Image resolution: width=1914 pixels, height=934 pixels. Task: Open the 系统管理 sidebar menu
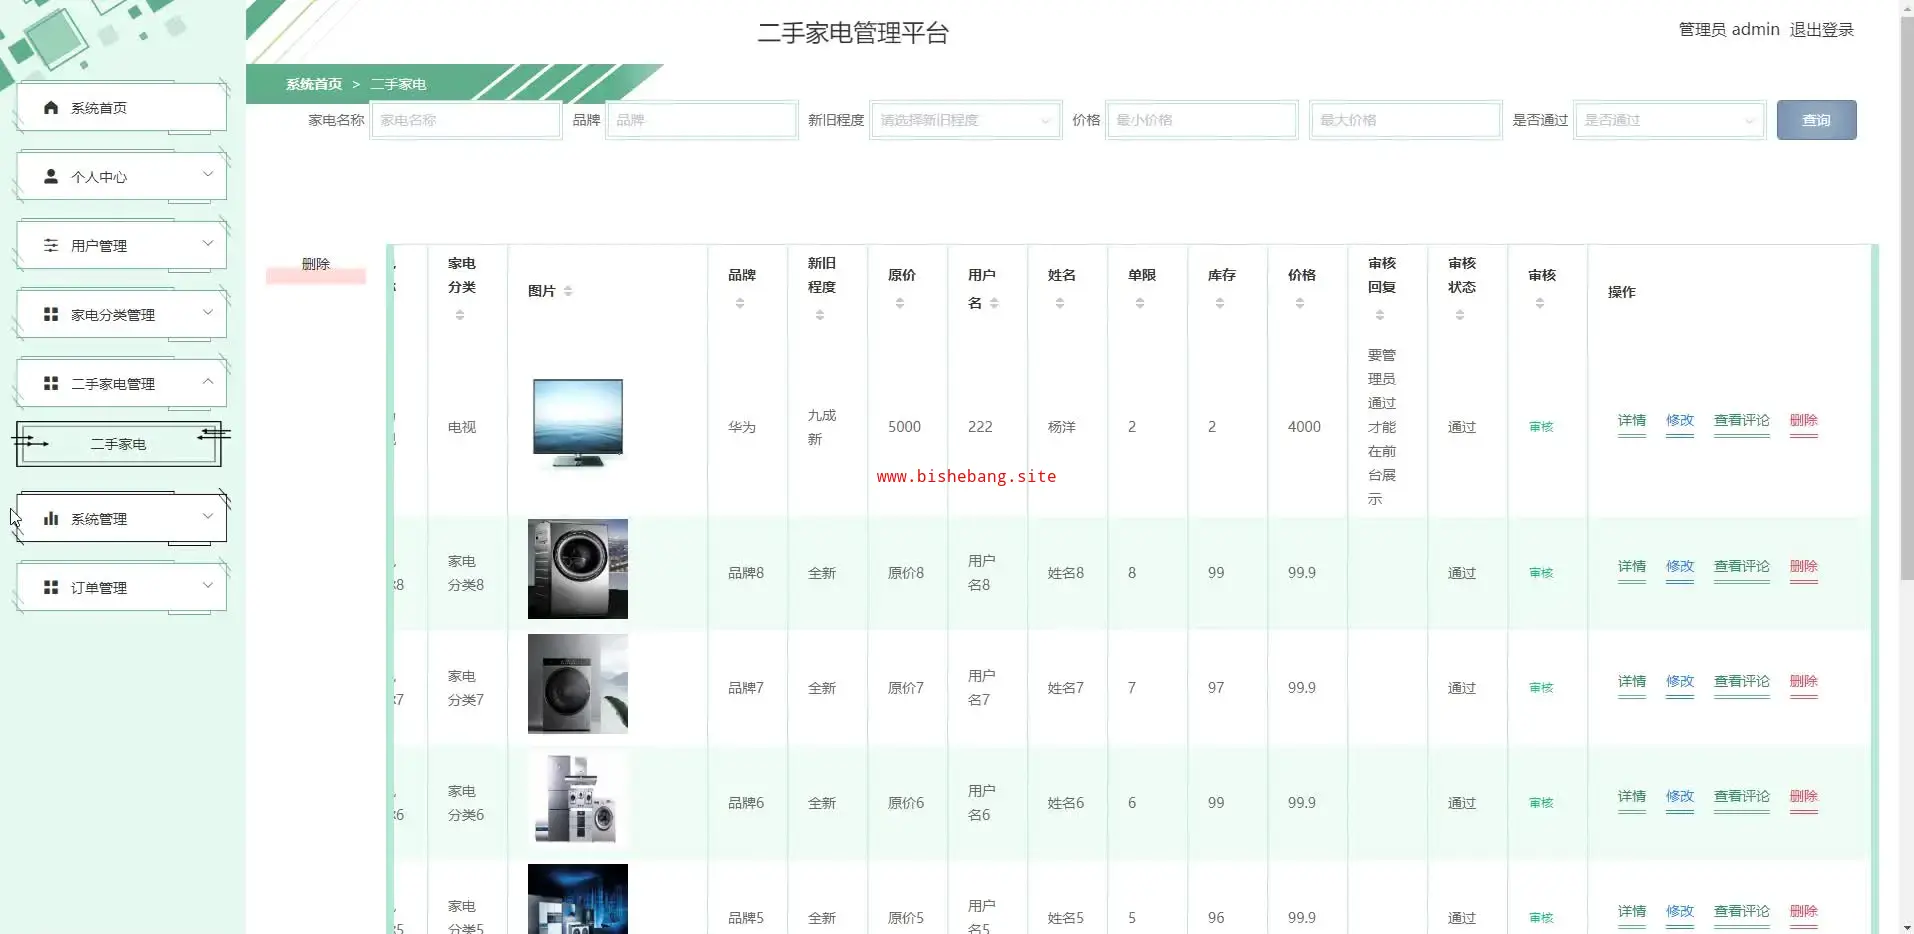tap(121, 518)
